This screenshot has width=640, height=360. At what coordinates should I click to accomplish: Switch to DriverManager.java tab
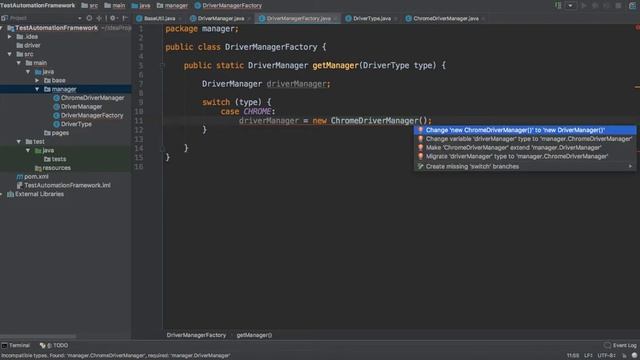point(221,18)
